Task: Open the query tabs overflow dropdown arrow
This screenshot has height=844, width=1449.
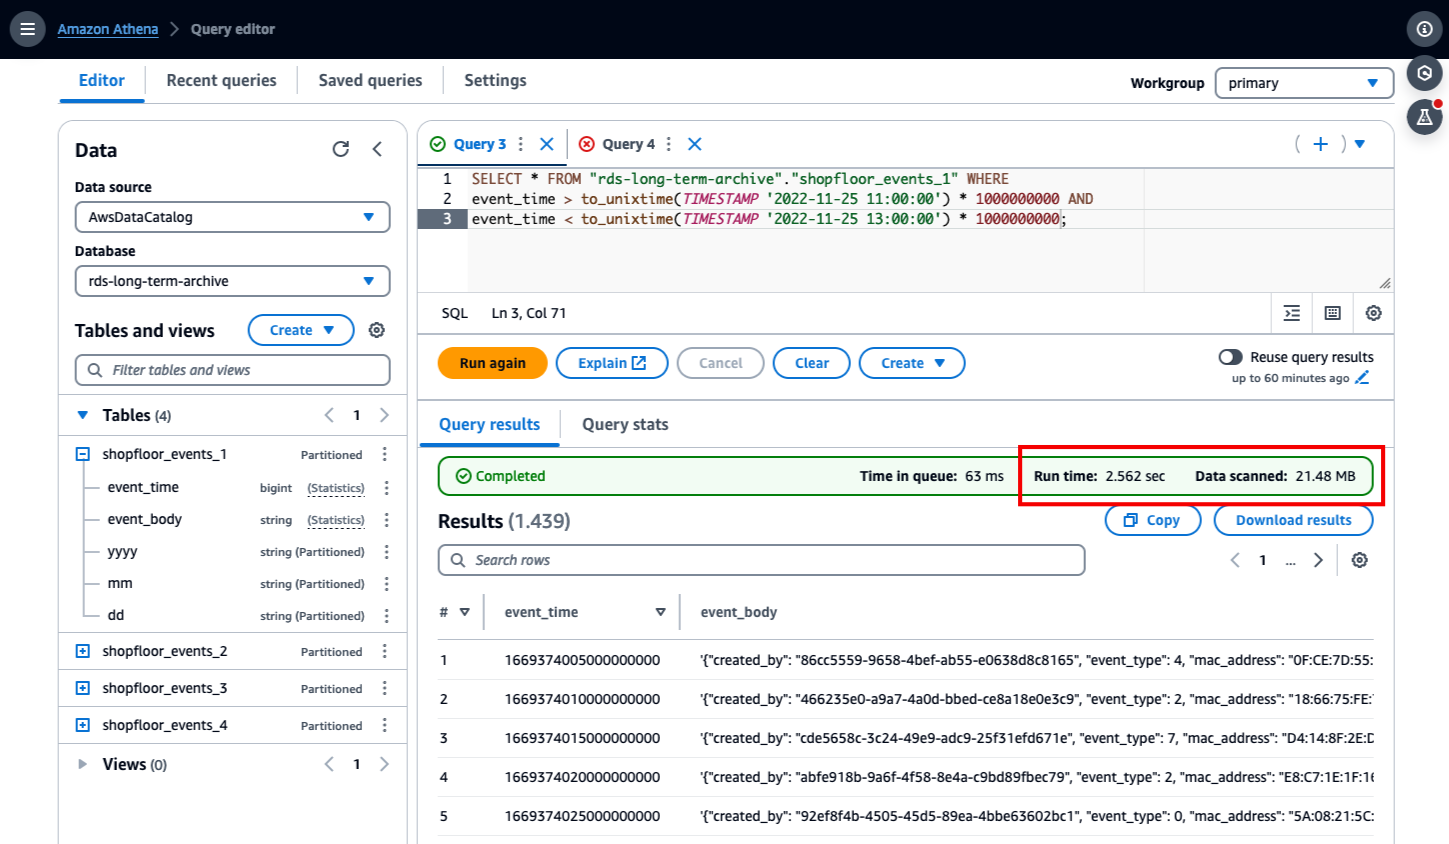Action: pyautogui.click(x=1360, y=144)
